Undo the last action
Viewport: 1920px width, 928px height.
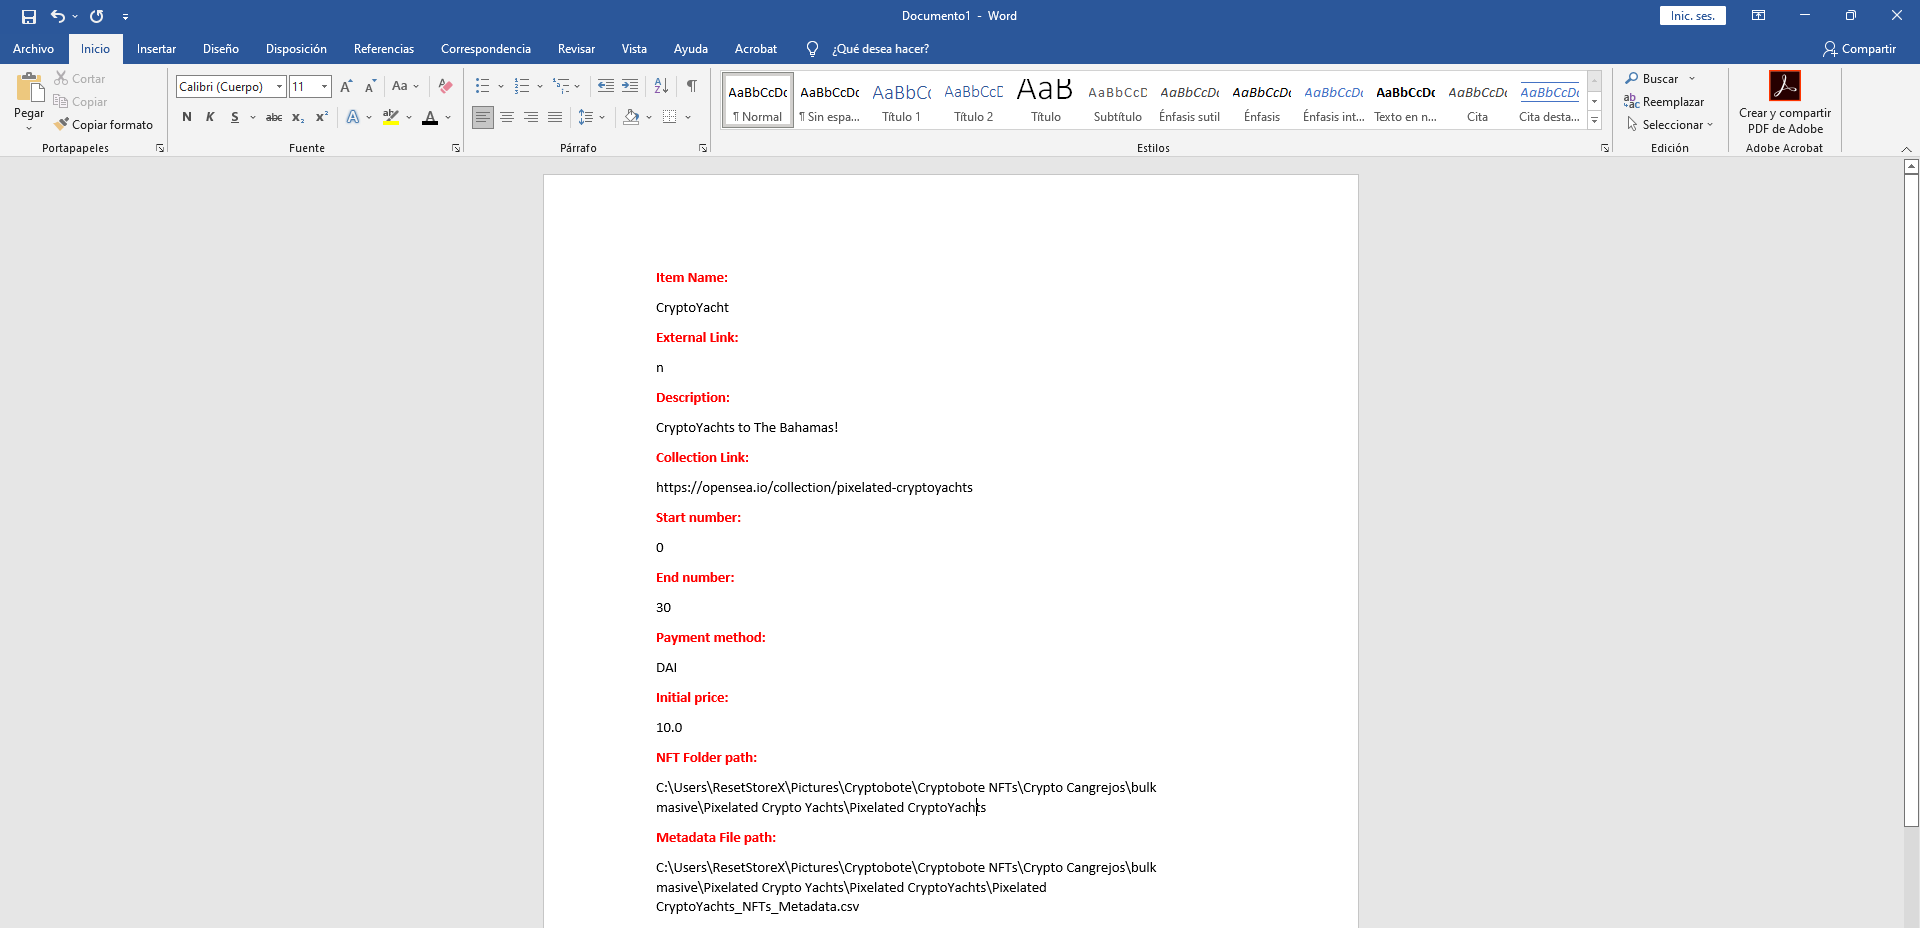click(x=58, y=16)
